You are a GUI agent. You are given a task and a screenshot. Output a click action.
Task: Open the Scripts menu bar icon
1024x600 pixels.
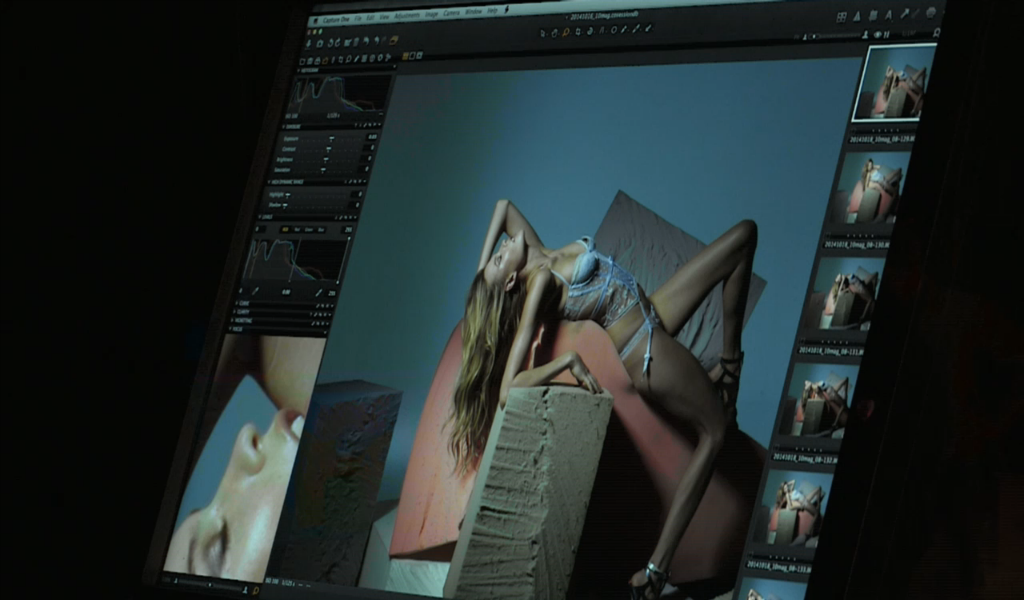pyautogui.click(x=506, y=10)
